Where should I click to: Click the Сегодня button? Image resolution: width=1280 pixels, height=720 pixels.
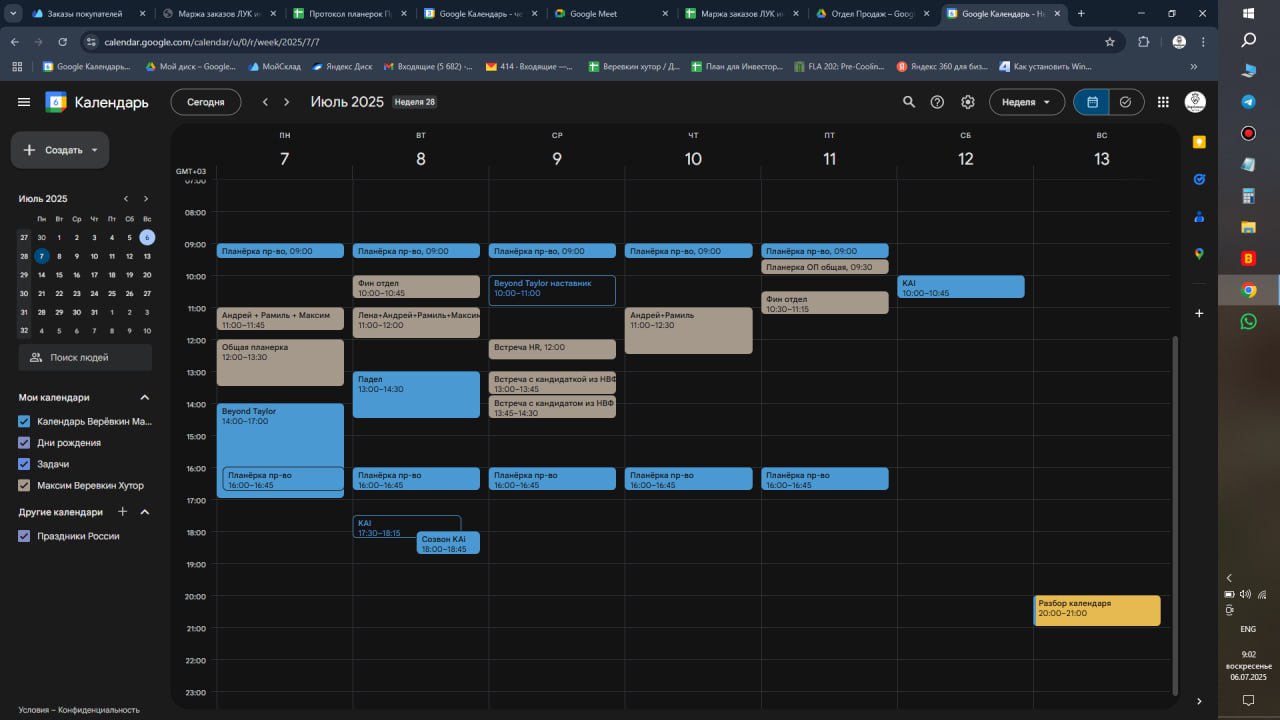point(206,102)
